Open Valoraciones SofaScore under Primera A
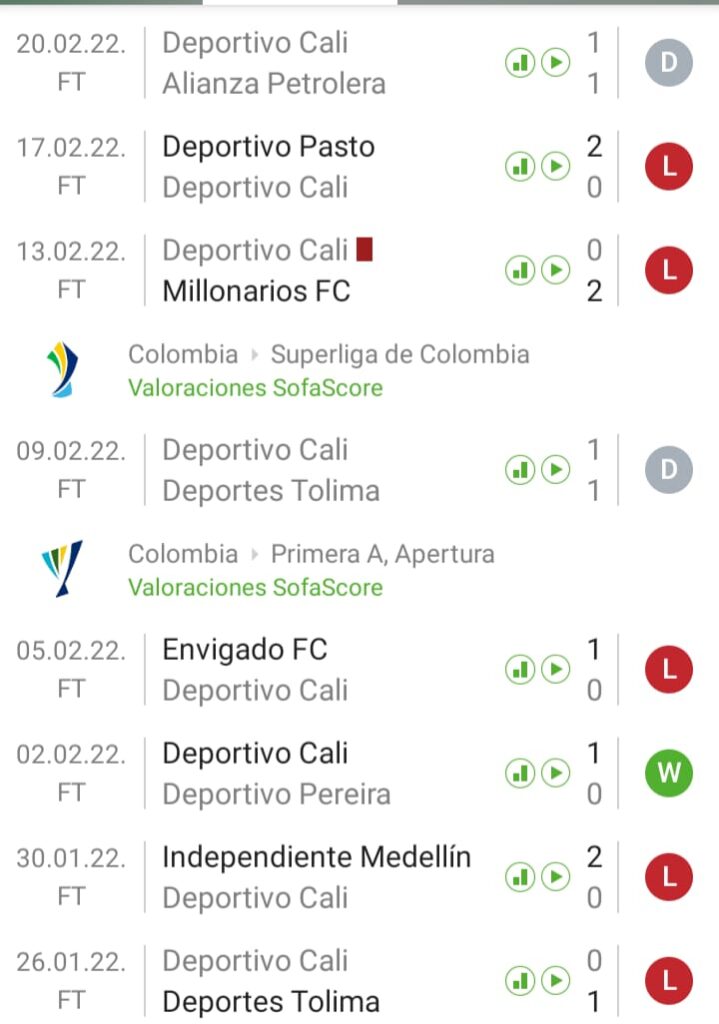Screen dimensions: 719x1024 tap(255, 587)
